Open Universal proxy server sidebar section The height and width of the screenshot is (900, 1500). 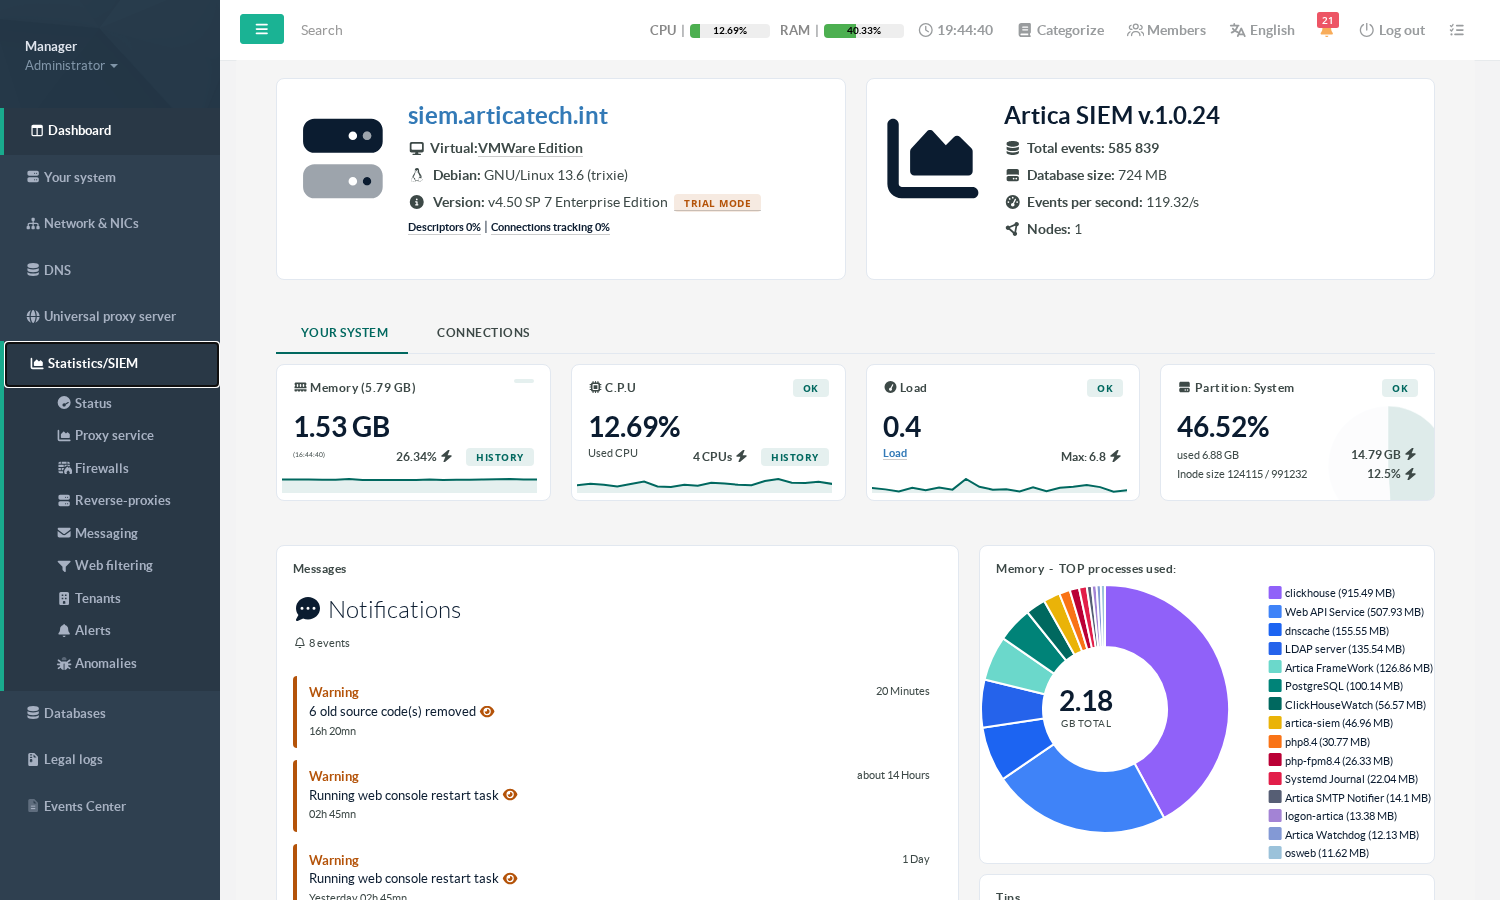point(110,316)
